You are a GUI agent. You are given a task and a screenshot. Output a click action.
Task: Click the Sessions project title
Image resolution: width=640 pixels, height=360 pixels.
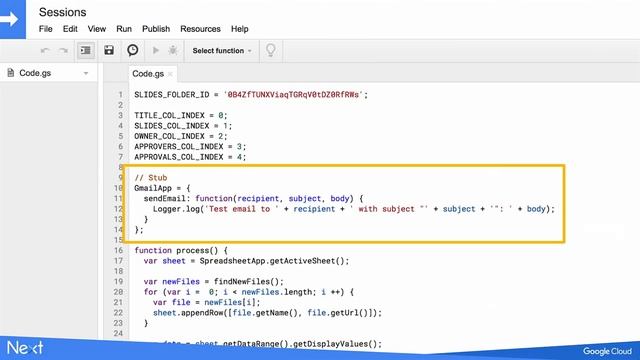coord(62,12)
